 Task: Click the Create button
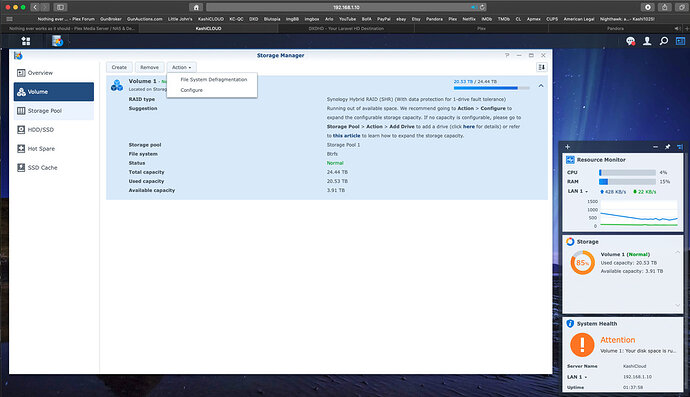coord(119,67)
